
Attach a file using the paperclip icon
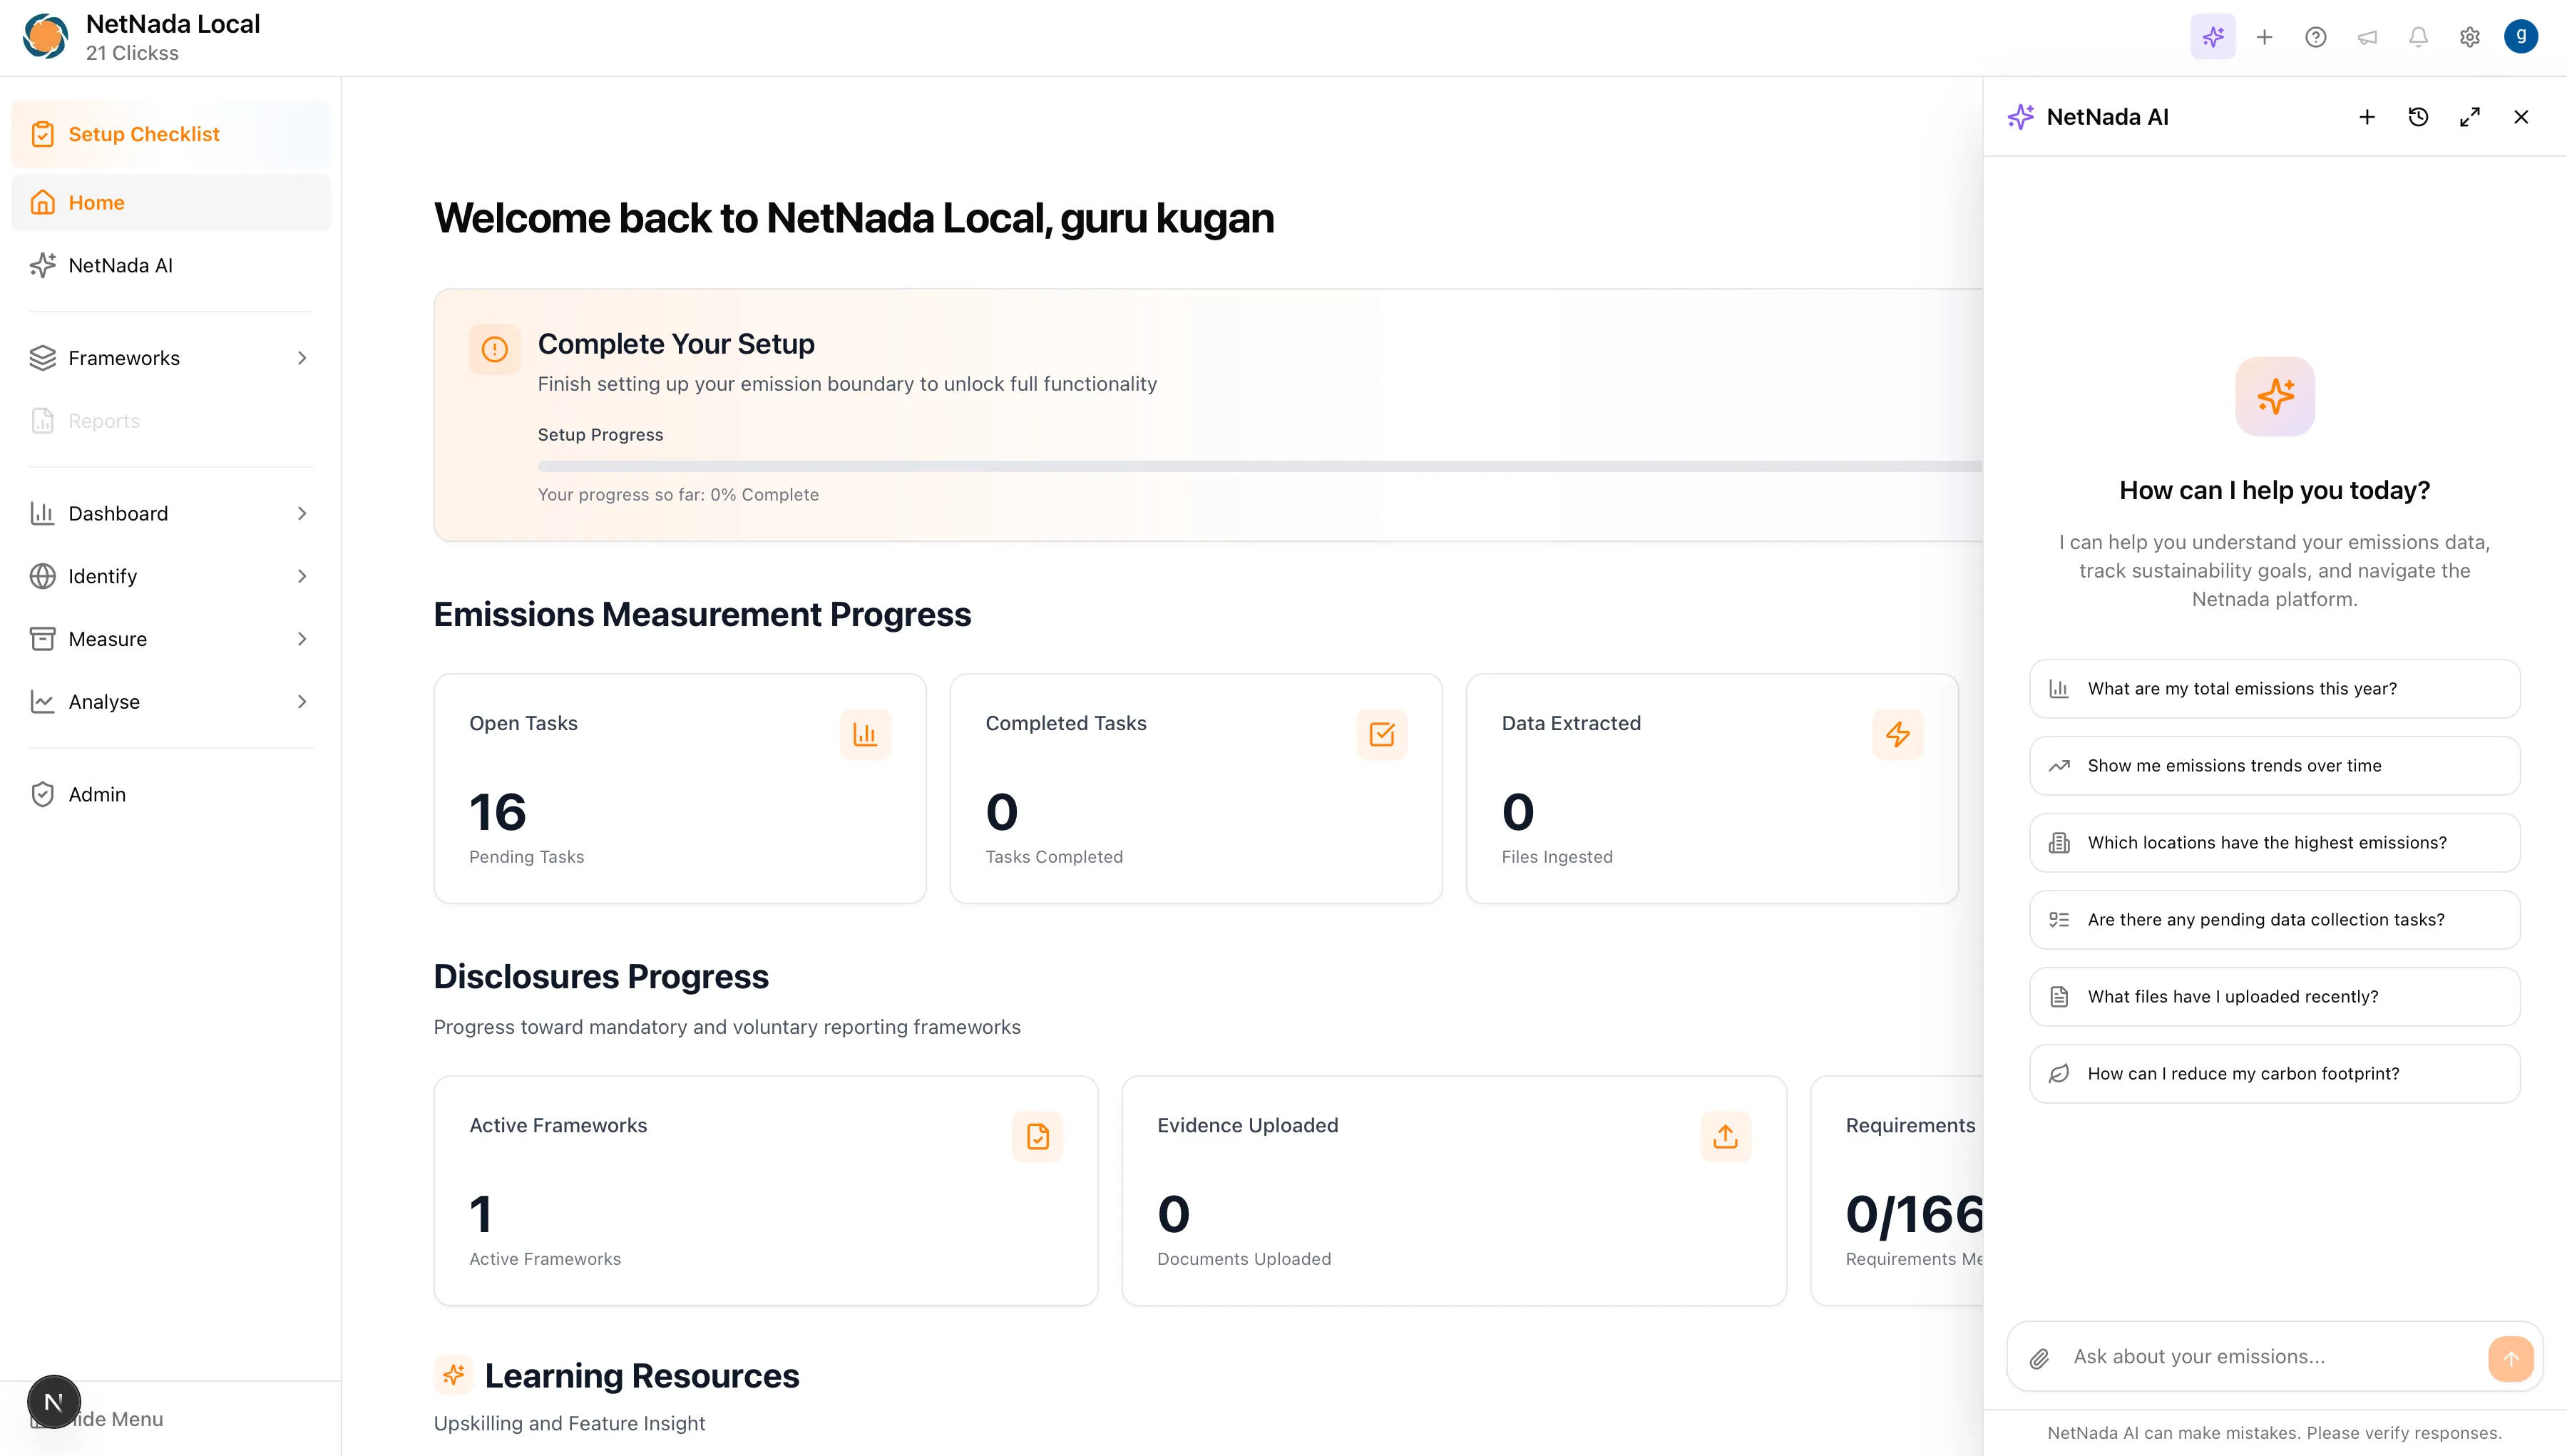coord(2039,1358)
